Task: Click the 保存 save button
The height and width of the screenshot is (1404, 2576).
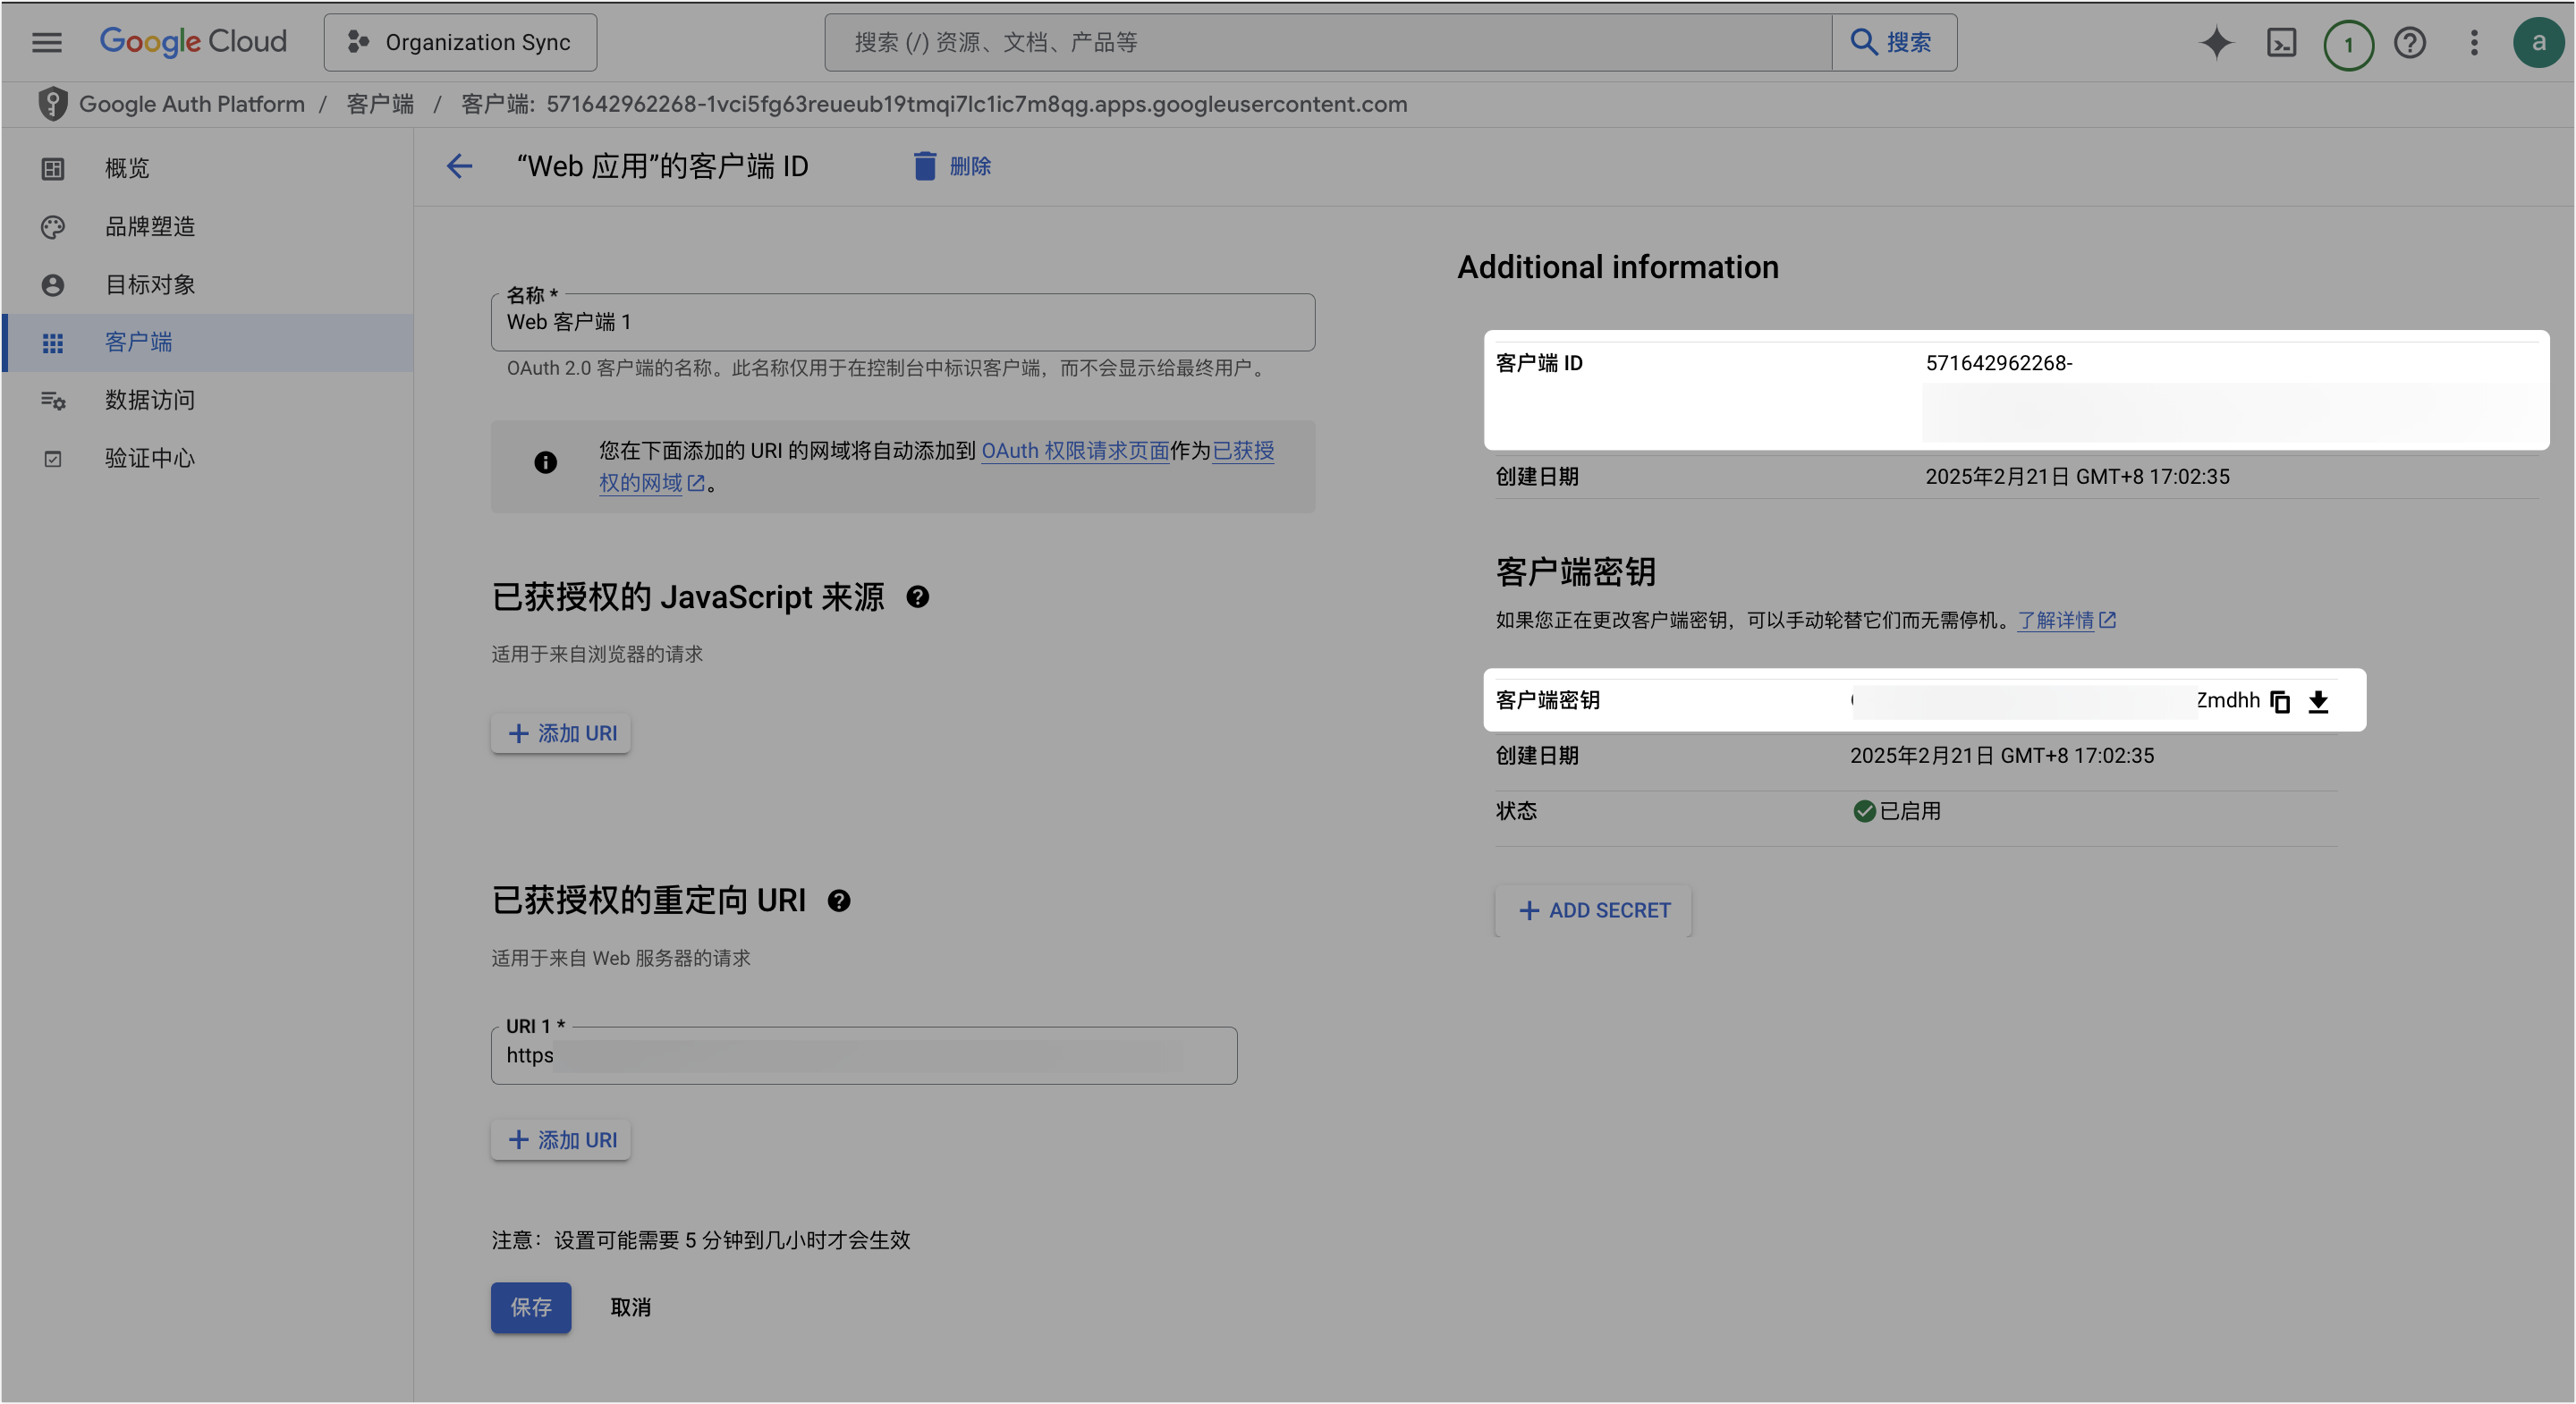Action: (x=531, y=1307)
